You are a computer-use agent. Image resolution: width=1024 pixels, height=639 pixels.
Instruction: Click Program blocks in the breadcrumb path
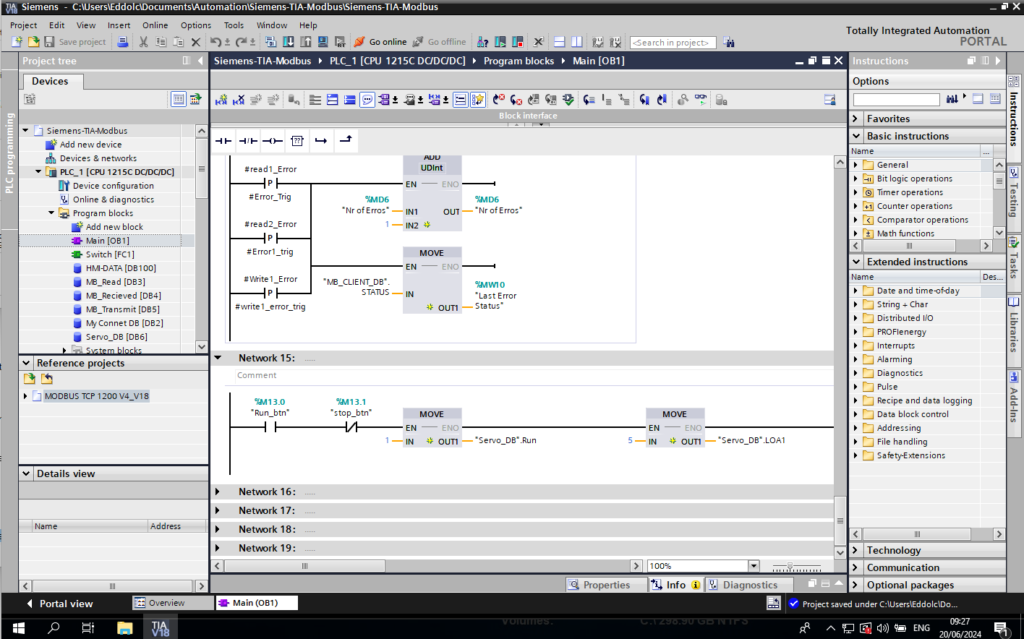519,61
